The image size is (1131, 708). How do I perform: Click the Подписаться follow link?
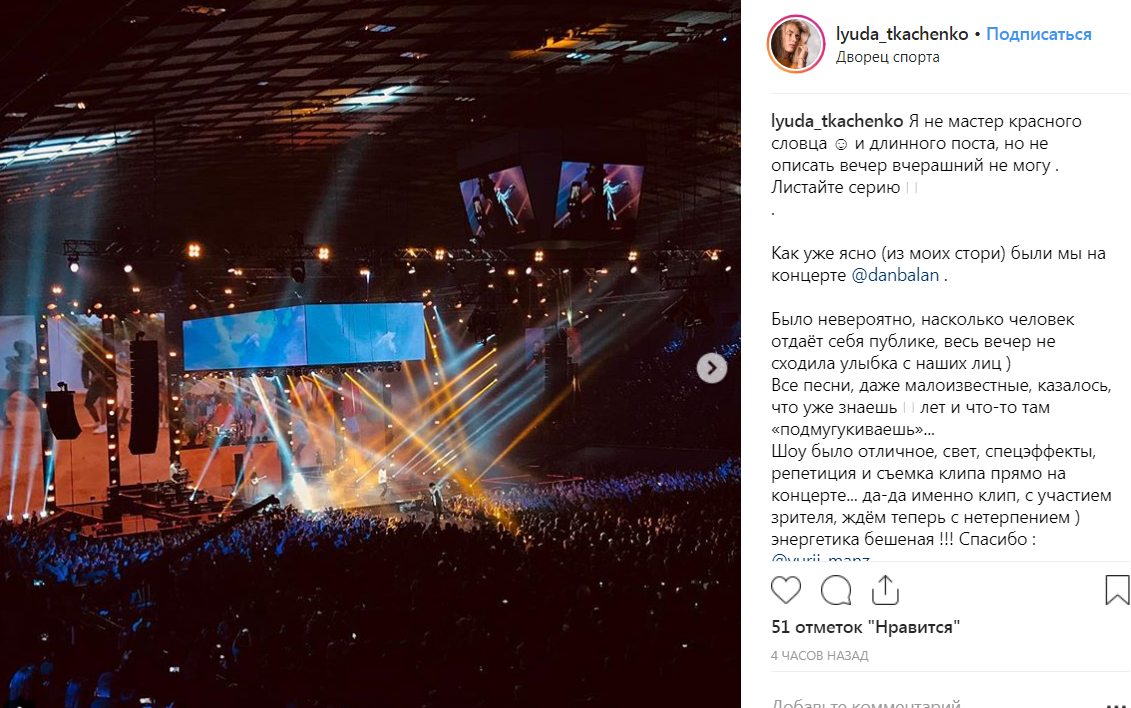coord(1038,34)
